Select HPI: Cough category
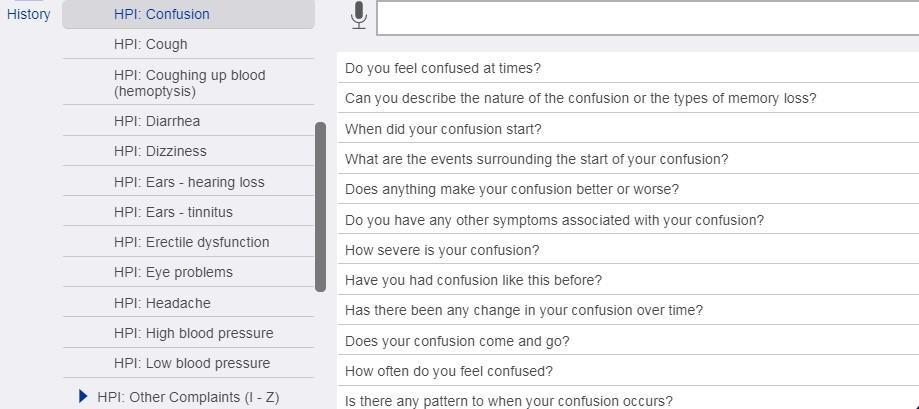 [x=150, y=44]
